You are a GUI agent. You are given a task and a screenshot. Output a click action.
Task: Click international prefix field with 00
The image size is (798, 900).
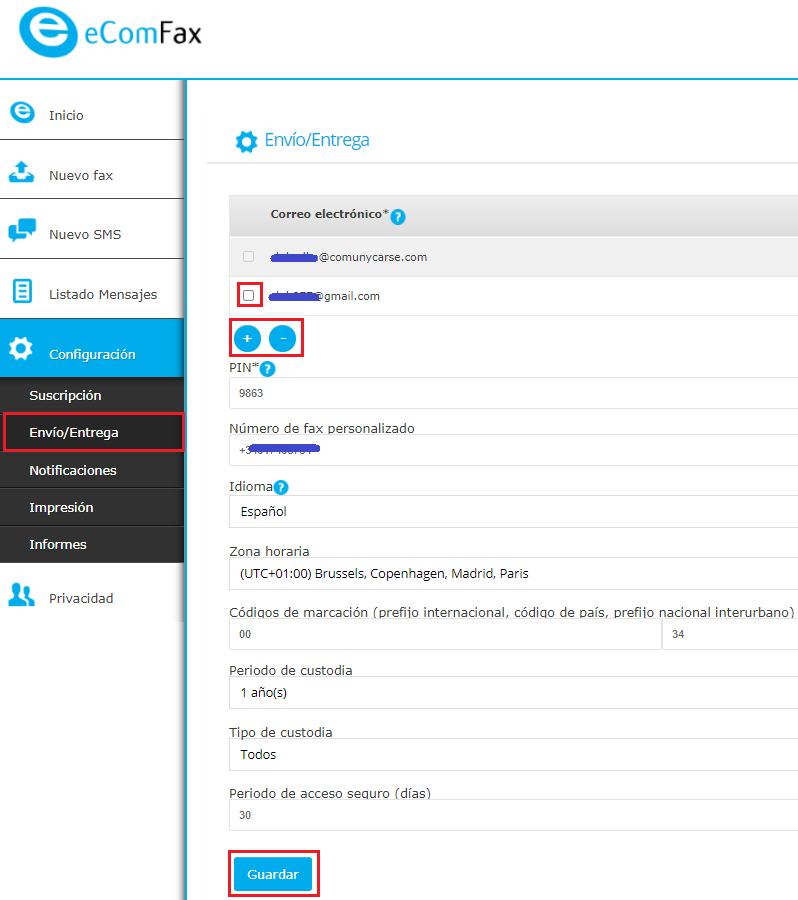[445, 634]
